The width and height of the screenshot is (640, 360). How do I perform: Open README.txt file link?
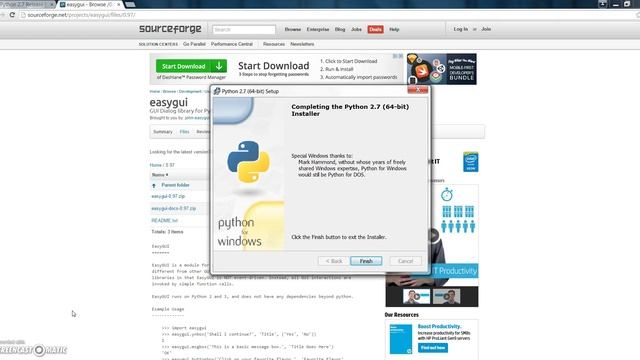click(x=164, y=220)
